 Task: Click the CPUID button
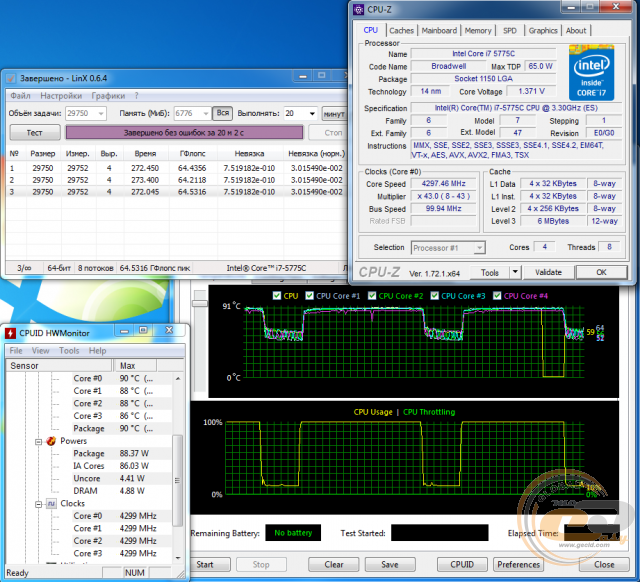click(462, 564)
